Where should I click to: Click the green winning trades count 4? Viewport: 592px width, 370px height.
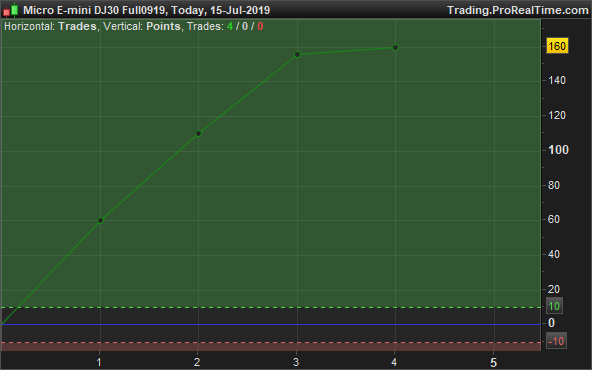230,26
